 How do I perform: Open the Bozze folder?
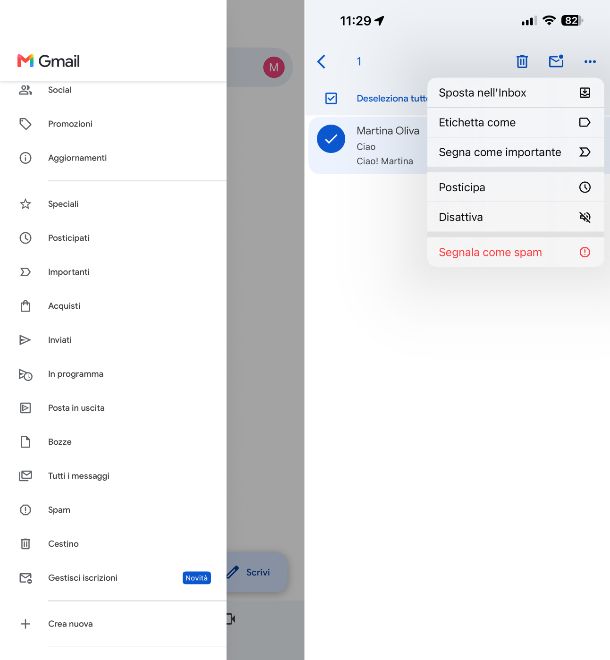click(x=113, y=442)
